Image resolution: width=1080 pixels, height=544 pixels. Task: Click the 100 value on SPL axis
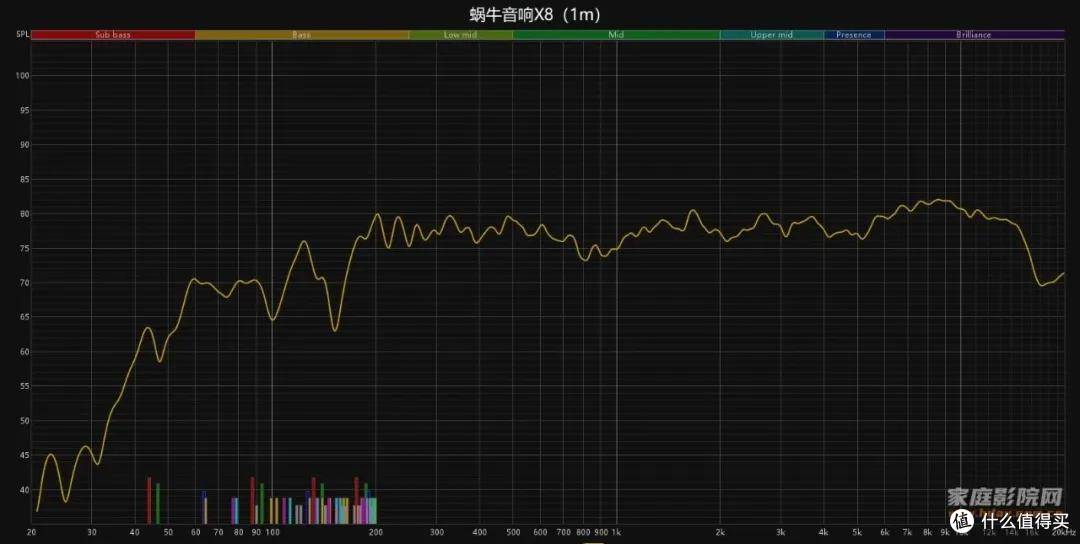[x=23, y=76]
